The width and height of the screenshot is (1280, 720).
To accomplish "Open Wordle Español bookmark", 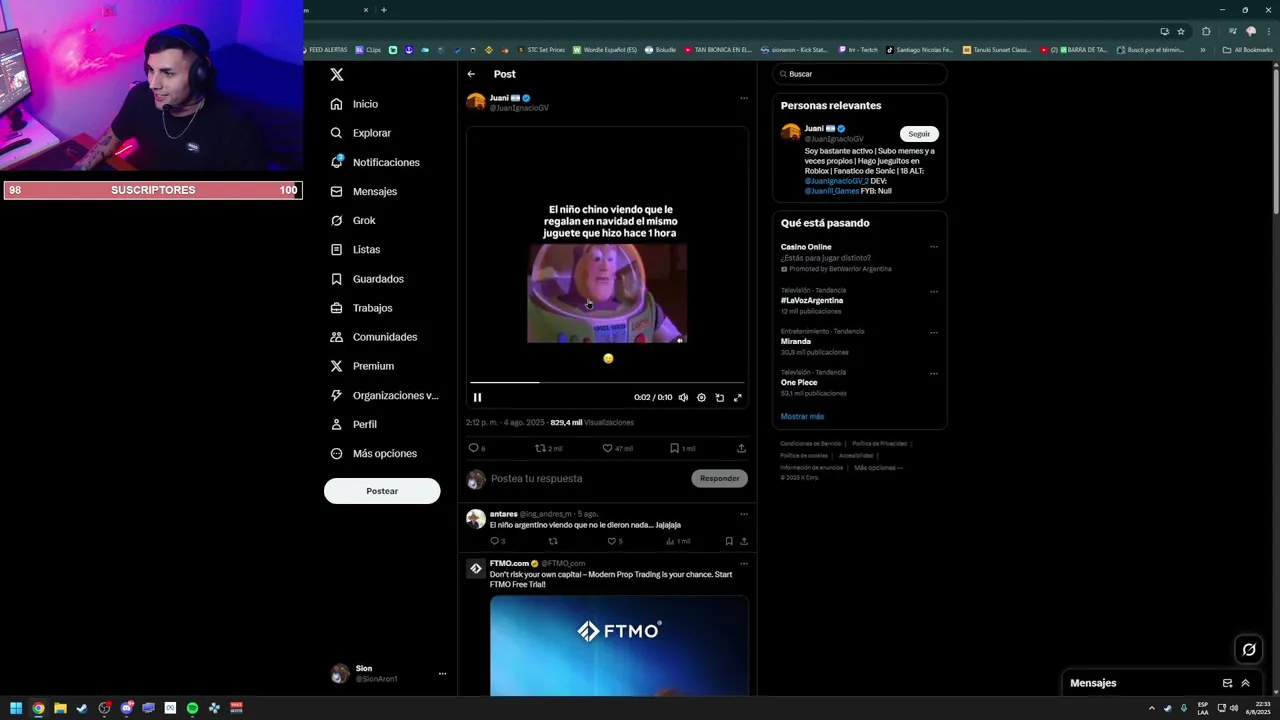I will pos(605,50).
